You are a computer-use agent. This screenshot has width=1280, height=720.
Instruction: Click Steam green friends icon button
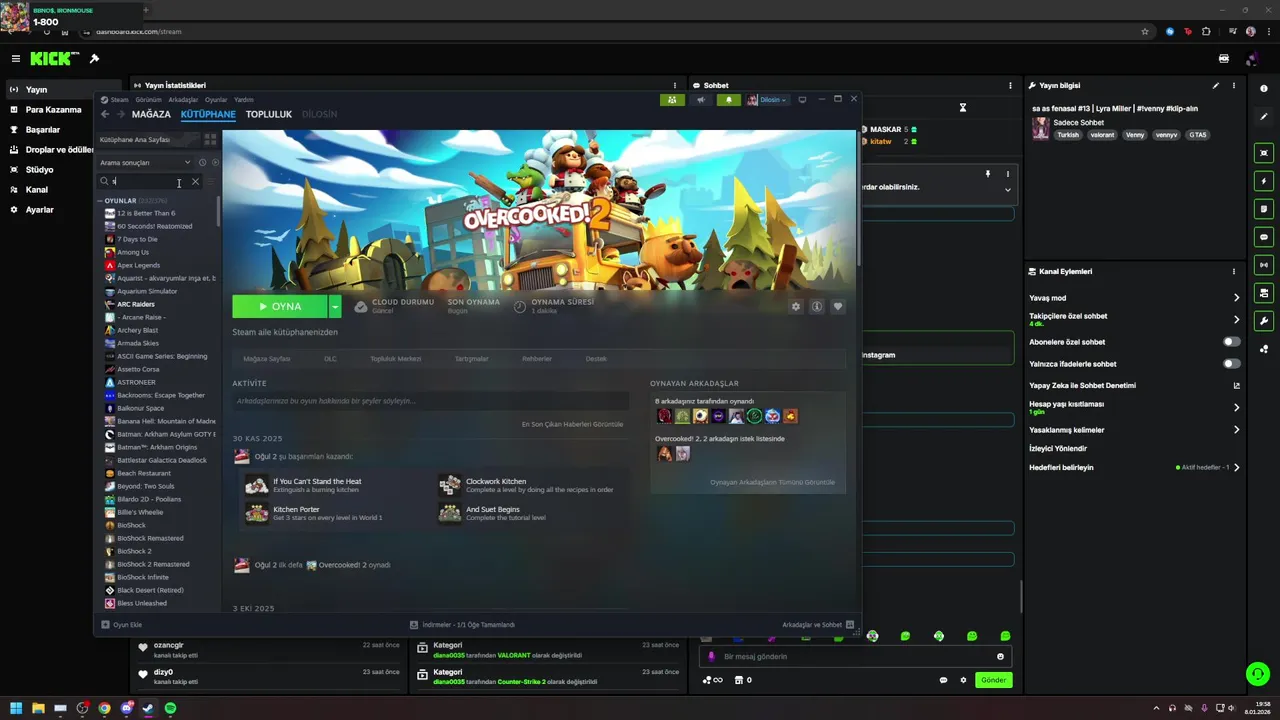coord(672,100)
